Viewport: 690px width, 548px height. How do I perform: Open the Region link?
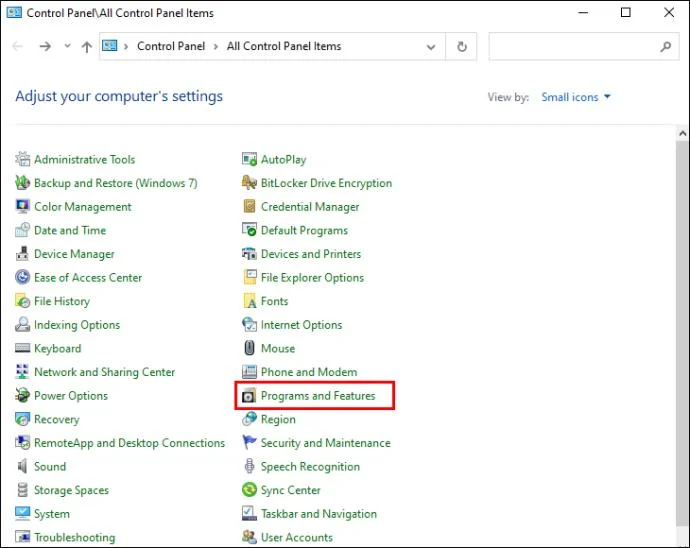278,419
